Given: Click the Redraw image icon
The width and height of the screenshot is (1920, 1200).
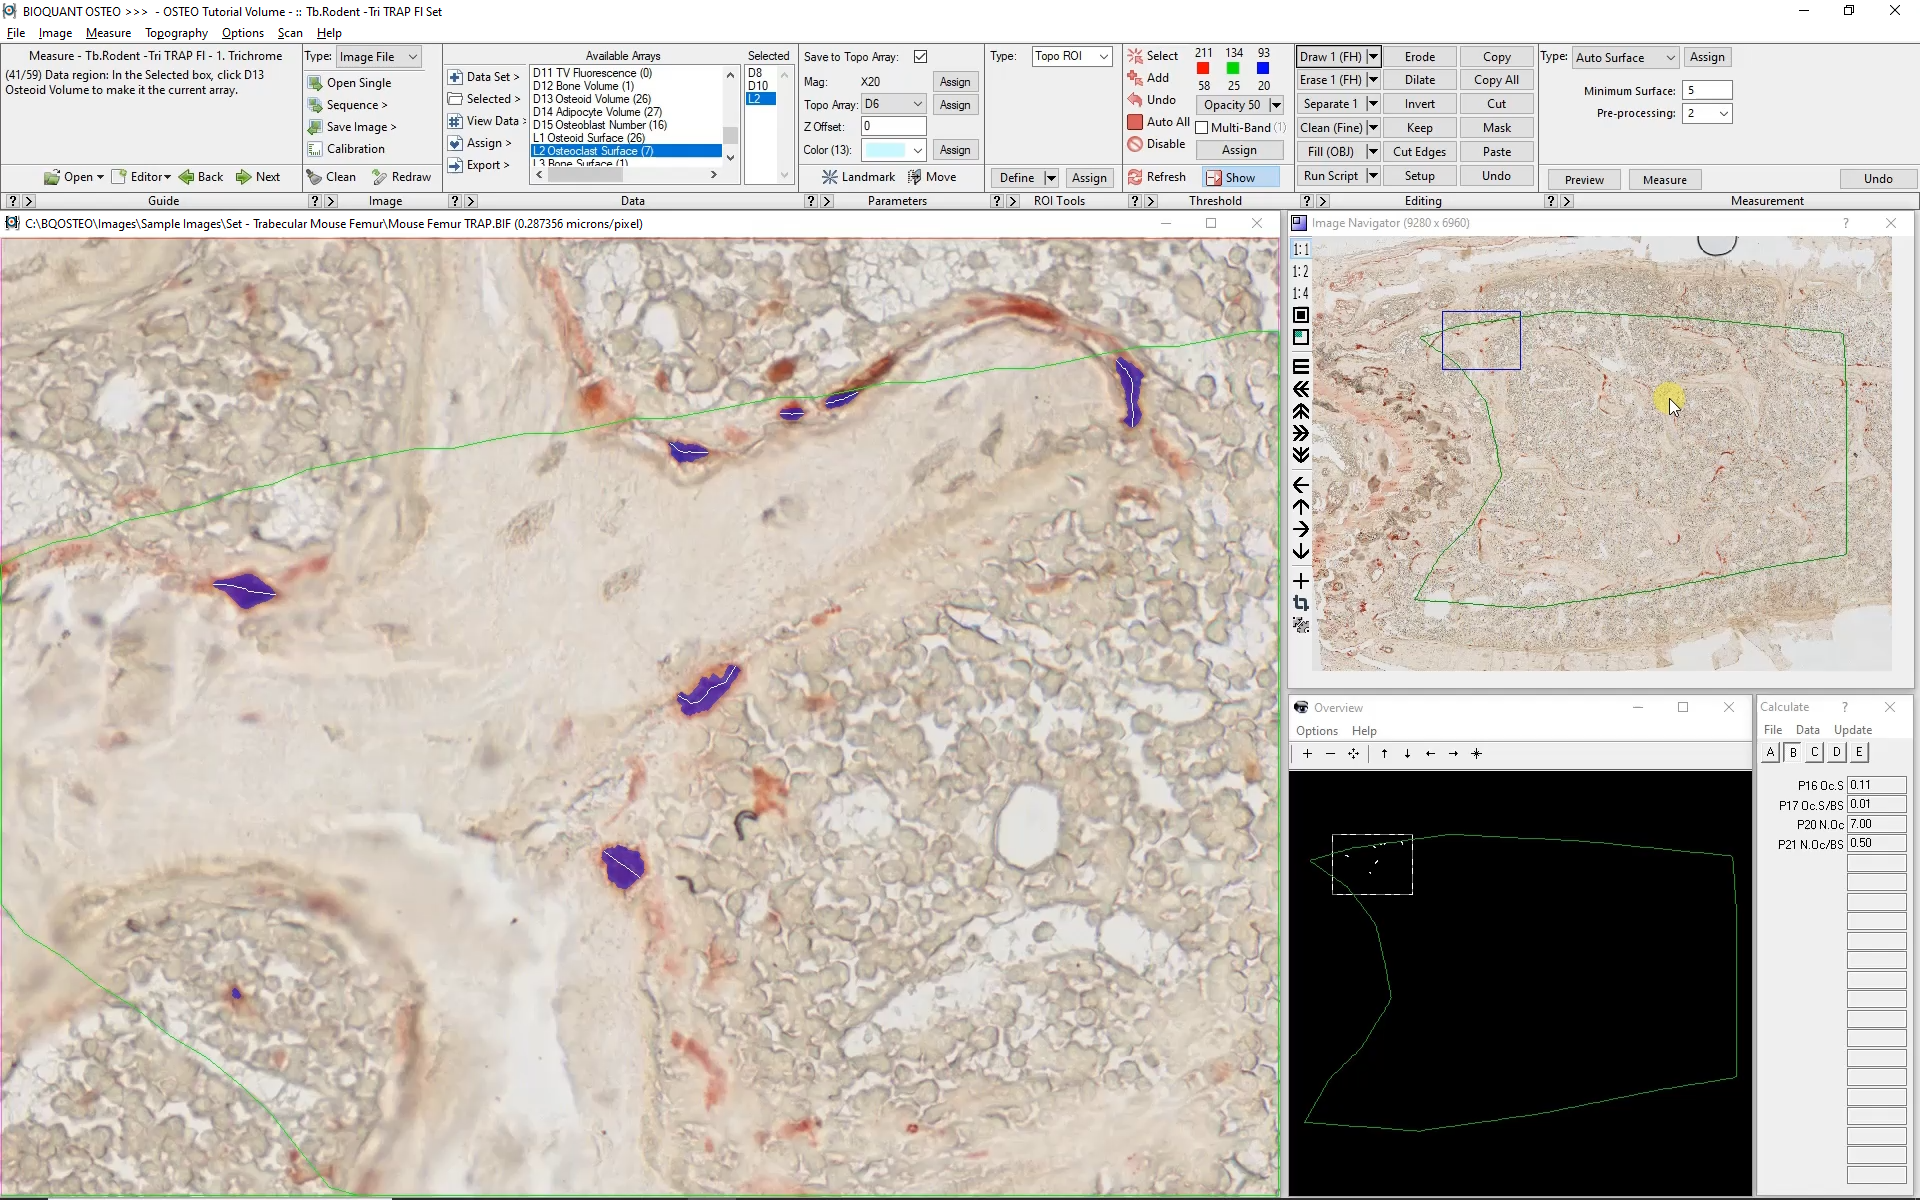Looking at the screenshot, I should click(380, 177).
